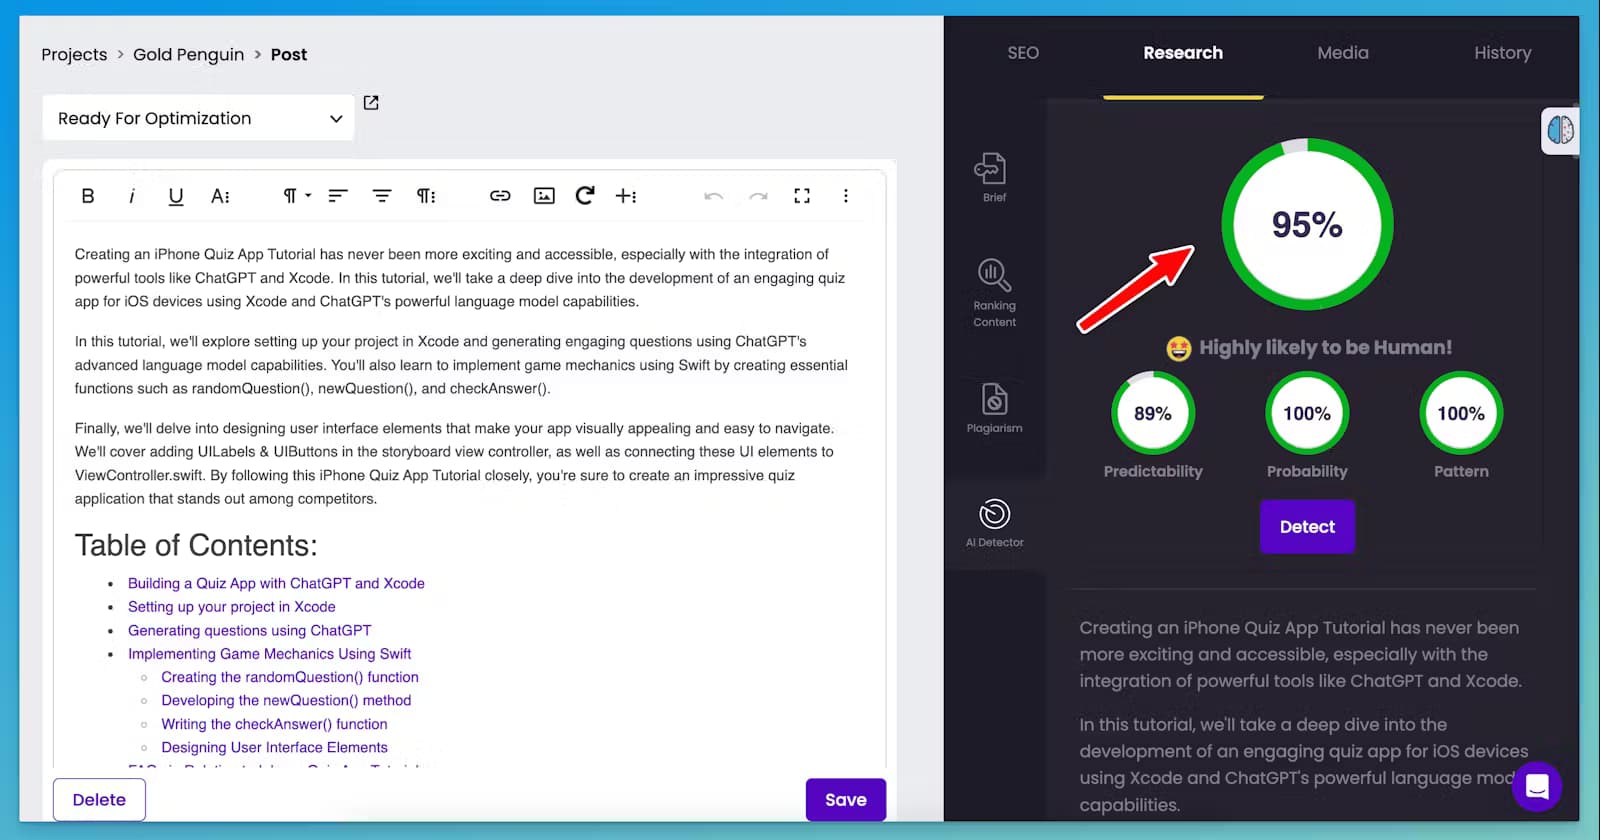The width and height of the screenshot is (1600, 840).
Task: Click the Predictability label
Action: coord(1153,471)
